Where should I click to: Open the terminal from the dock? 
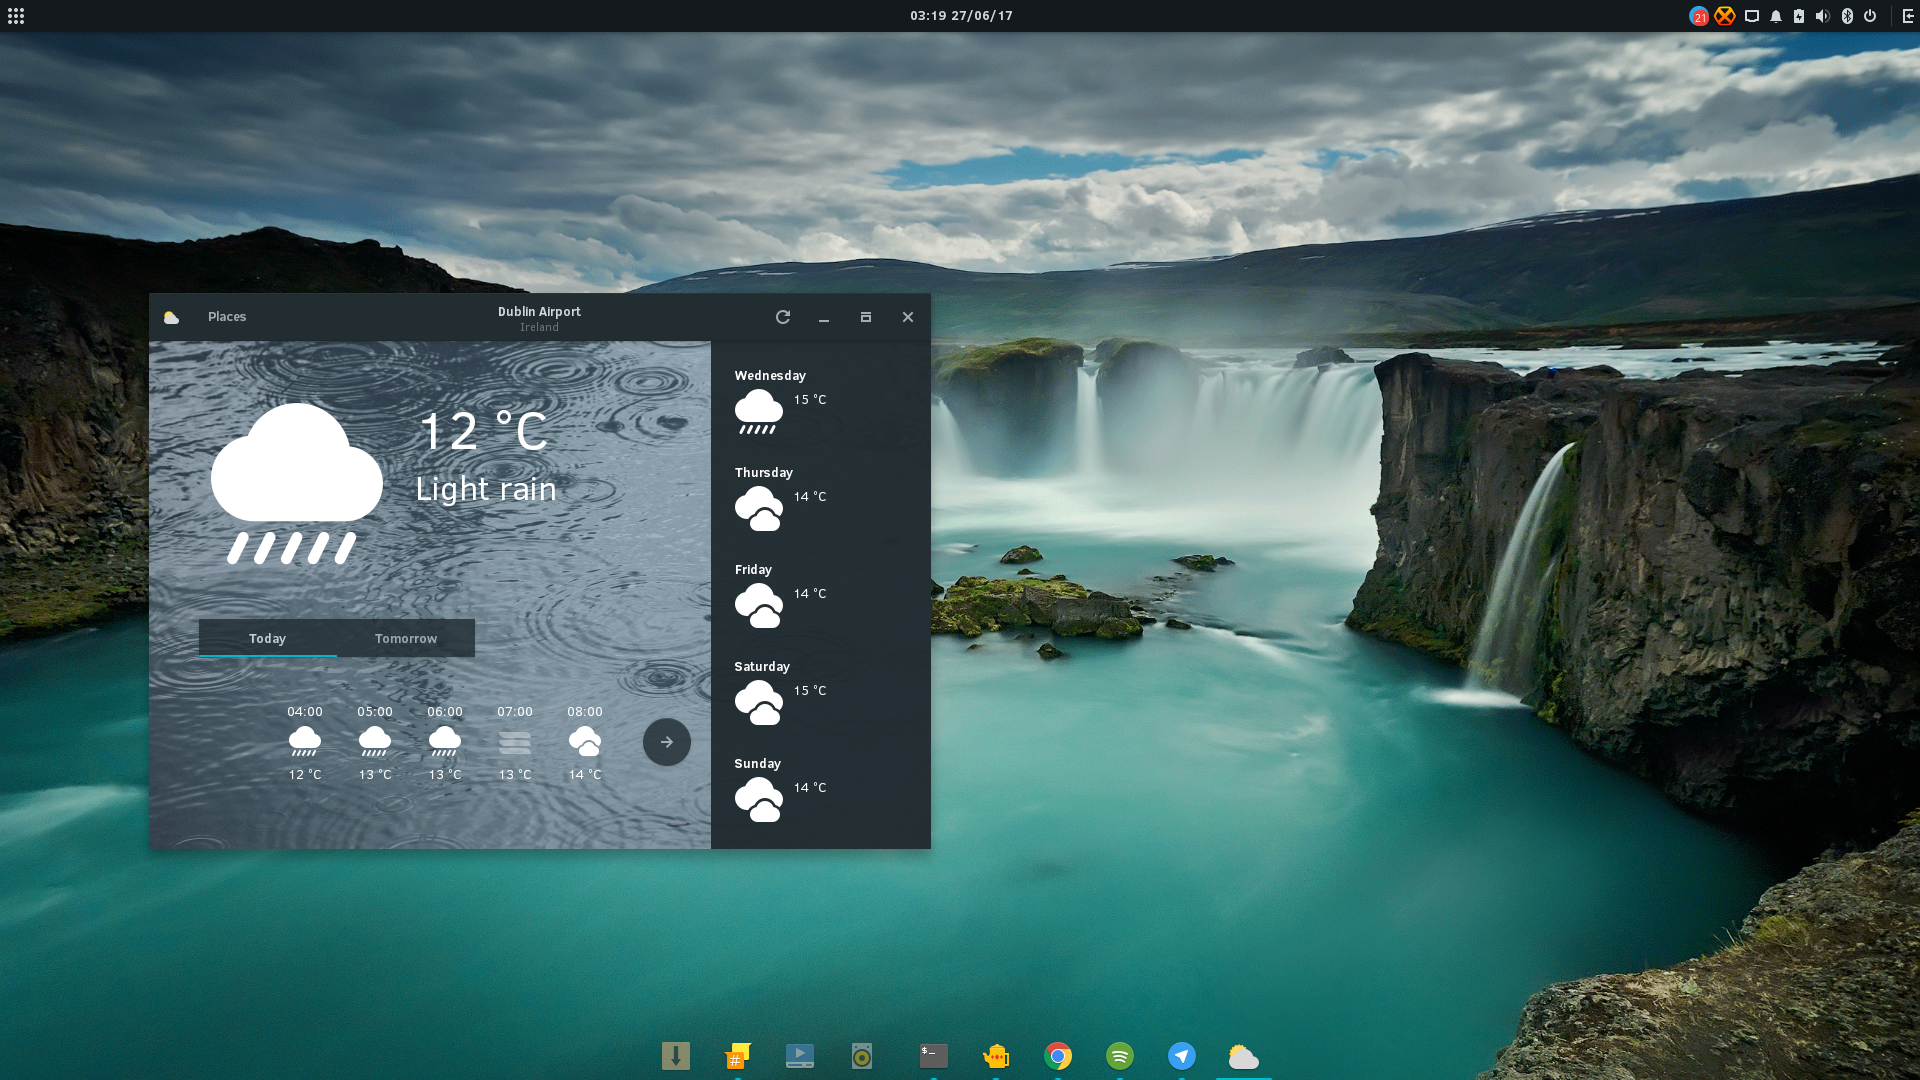pos(934,1056)
